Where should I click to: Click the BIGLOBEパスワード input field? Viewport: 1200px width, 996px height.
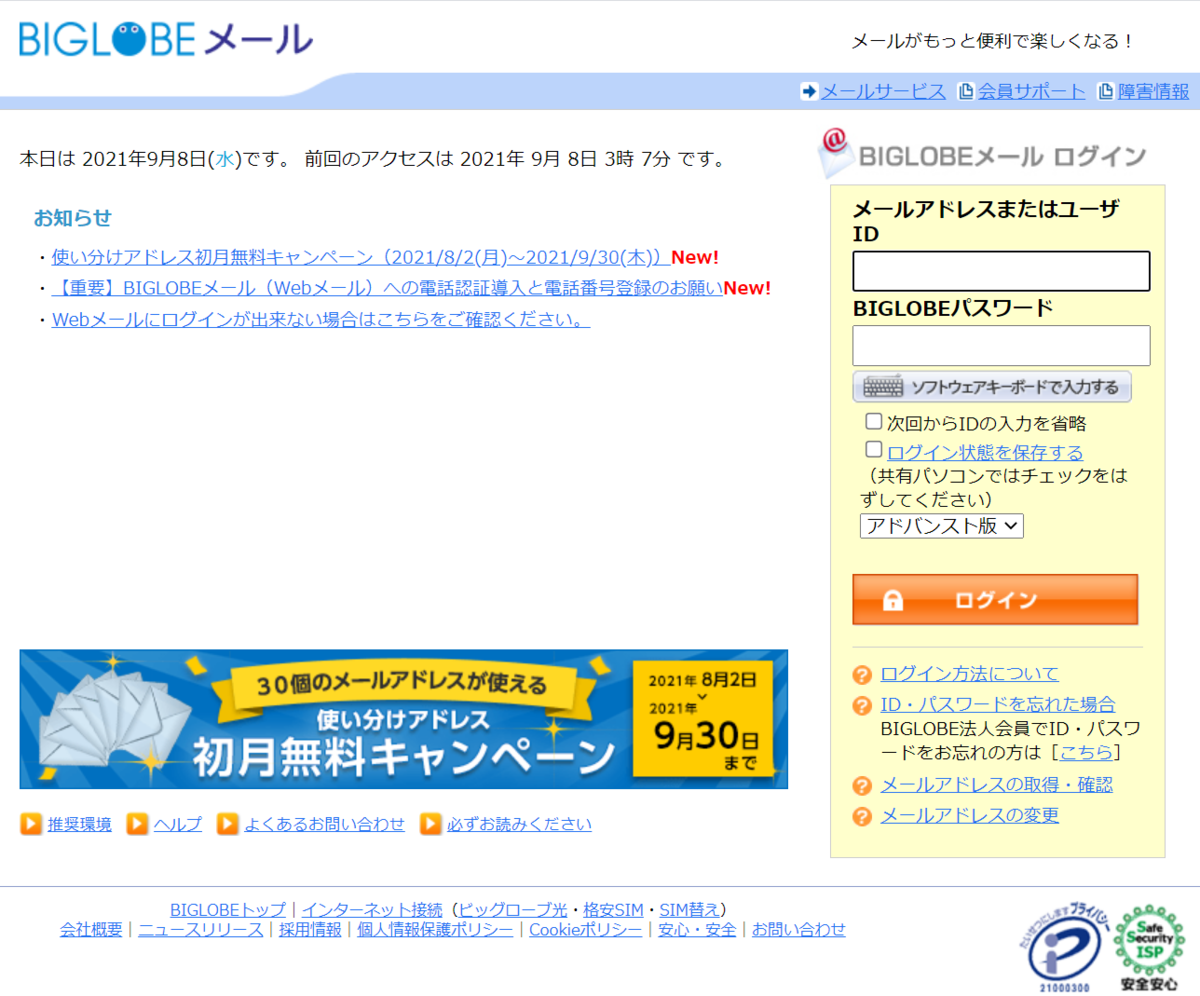click(1001, 345)
